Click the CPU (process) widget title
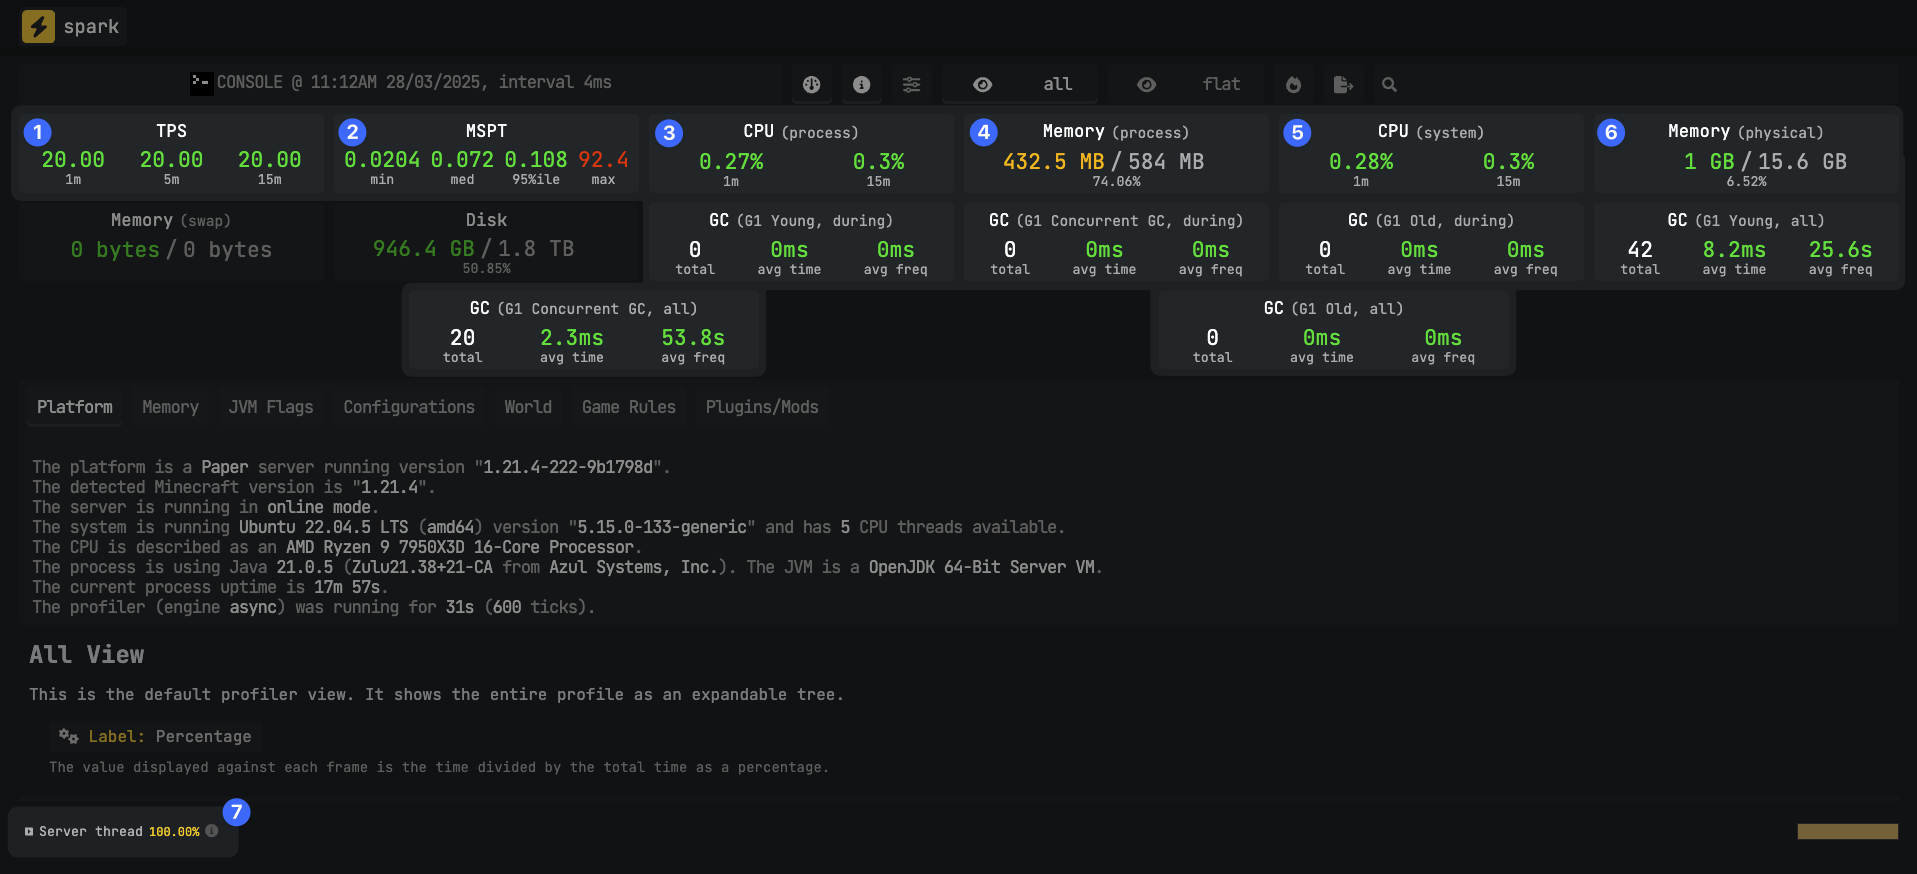Screen dimensions: 1917x874 [x=800, y=131]
